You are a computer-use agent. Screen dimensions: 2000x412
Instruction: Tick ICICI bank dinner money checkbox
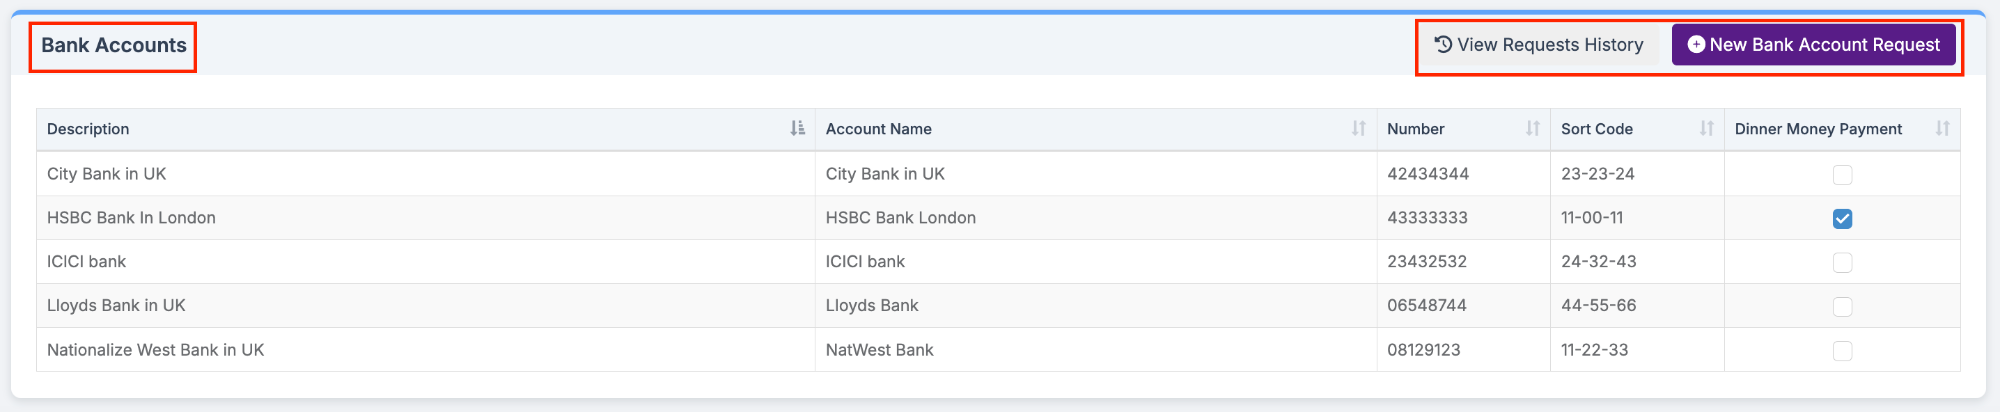point(1842,263)
